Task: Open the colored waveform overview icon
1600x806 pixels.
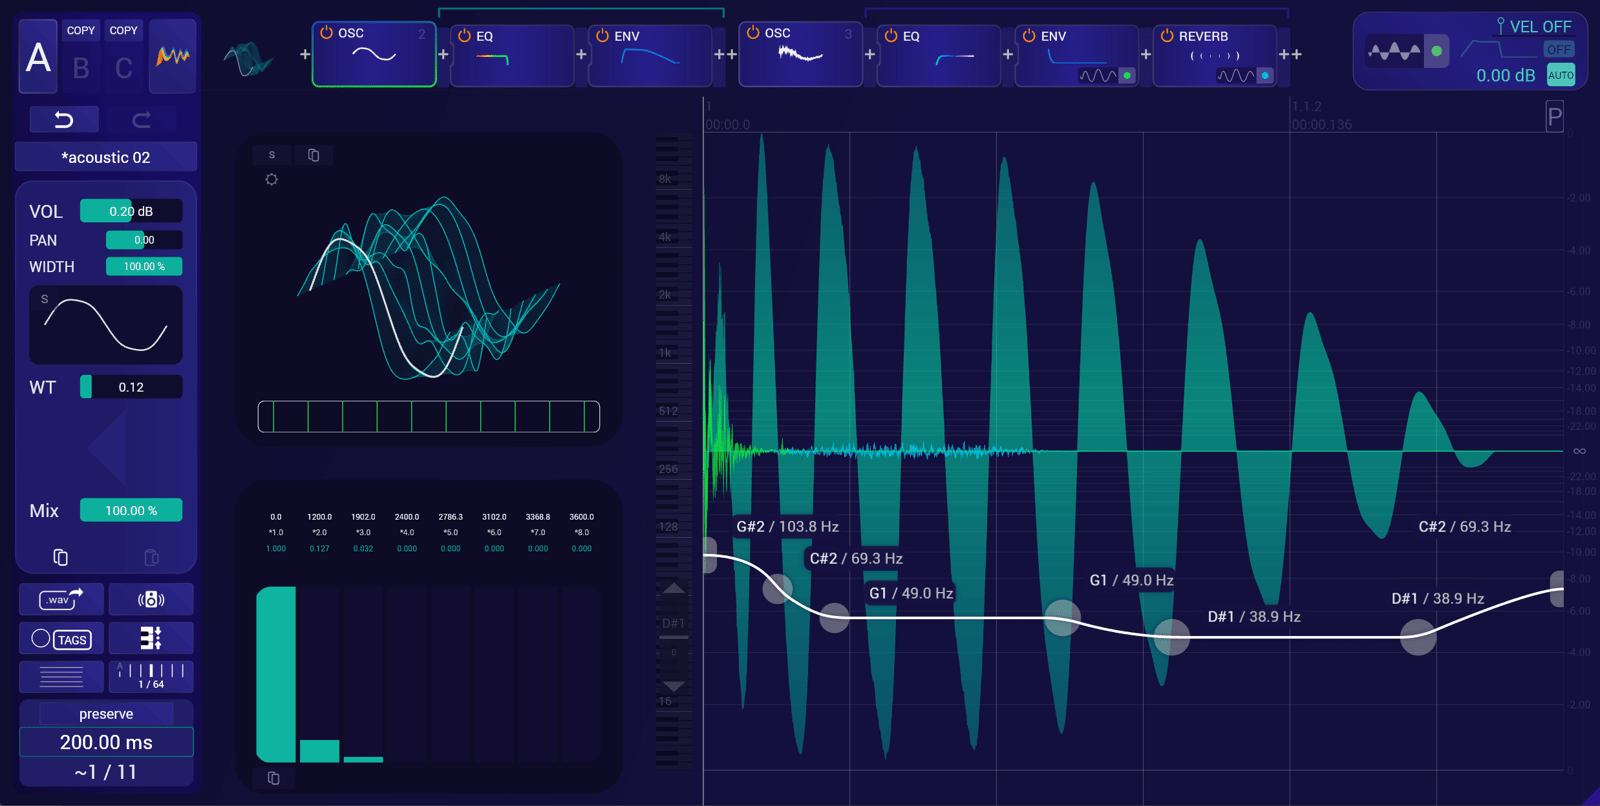Action: tap(172, 56)
